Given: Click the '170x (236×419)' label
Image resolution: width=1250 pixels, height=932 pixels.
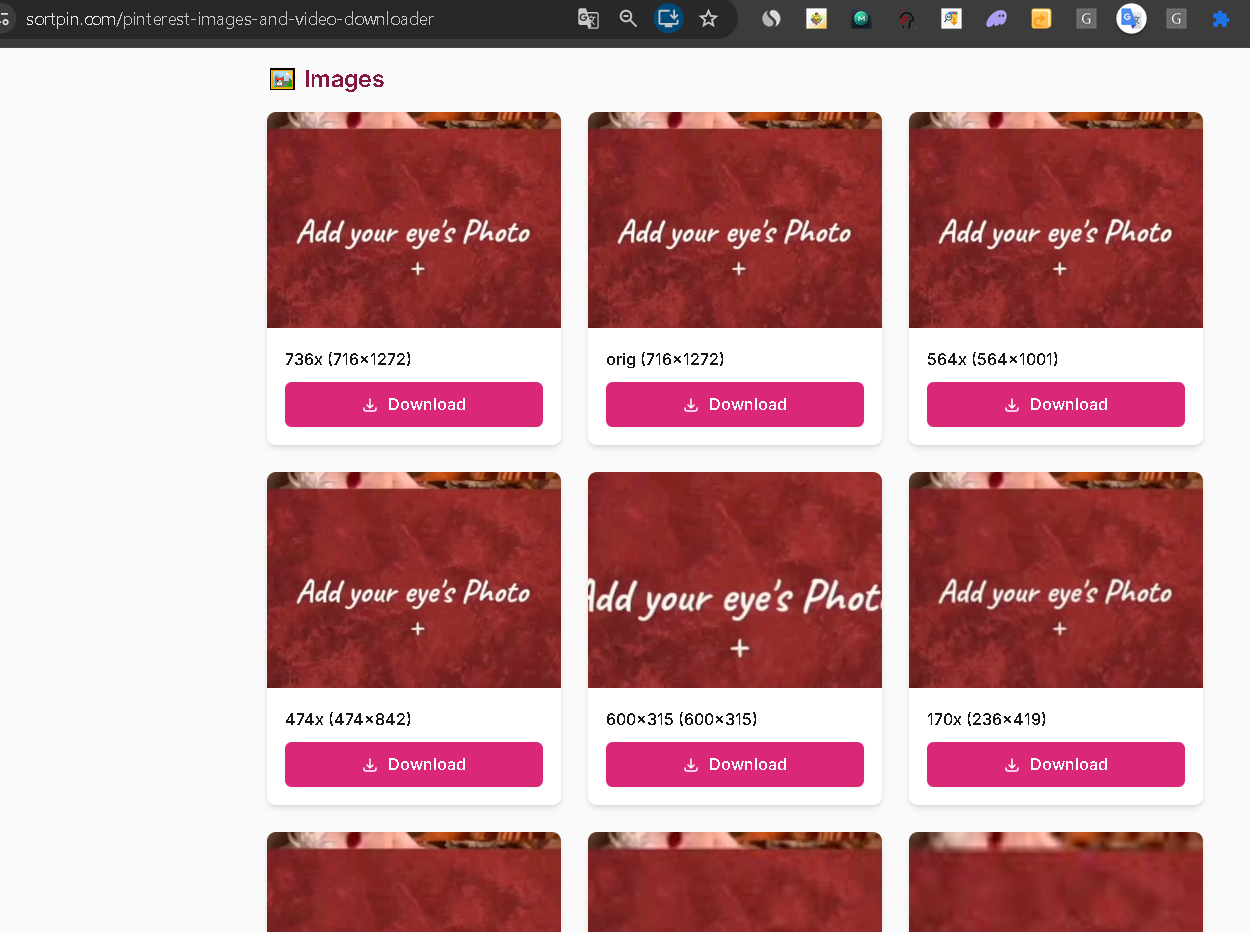Looking at the screenshot, I should 986,719.
